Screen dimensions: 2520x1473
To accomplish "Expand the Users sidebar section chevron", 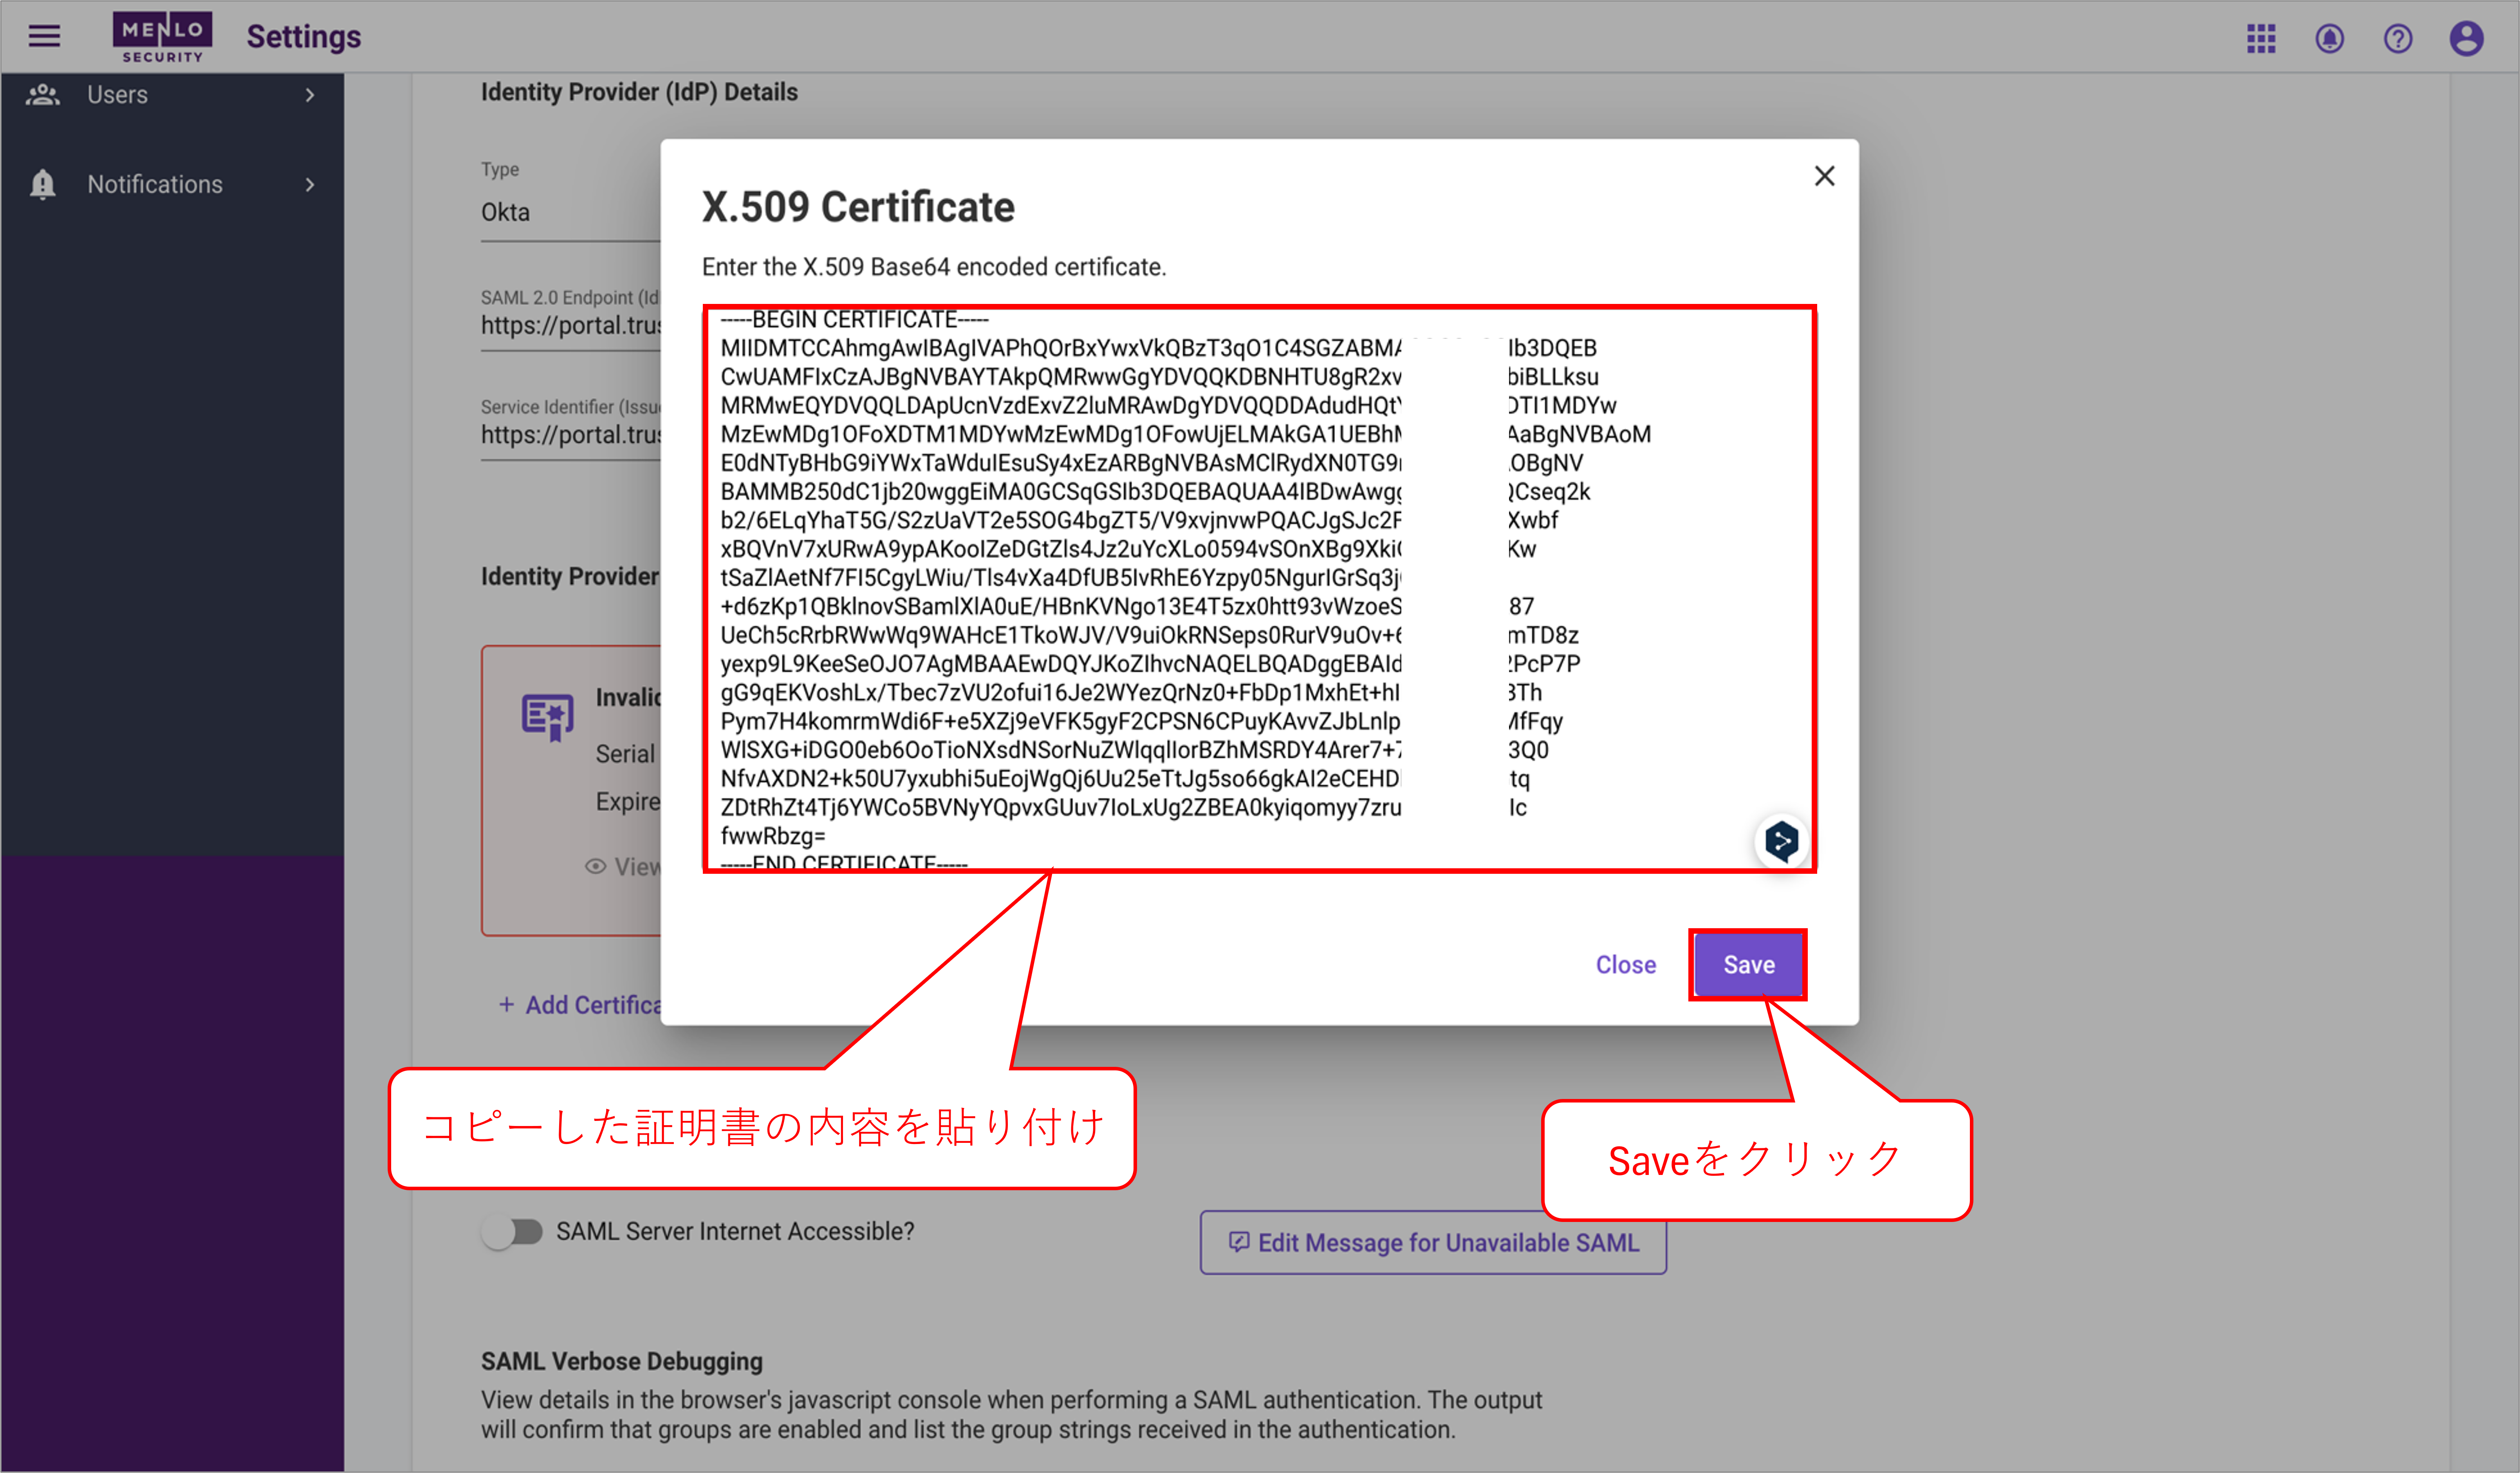I will [310, 95].
